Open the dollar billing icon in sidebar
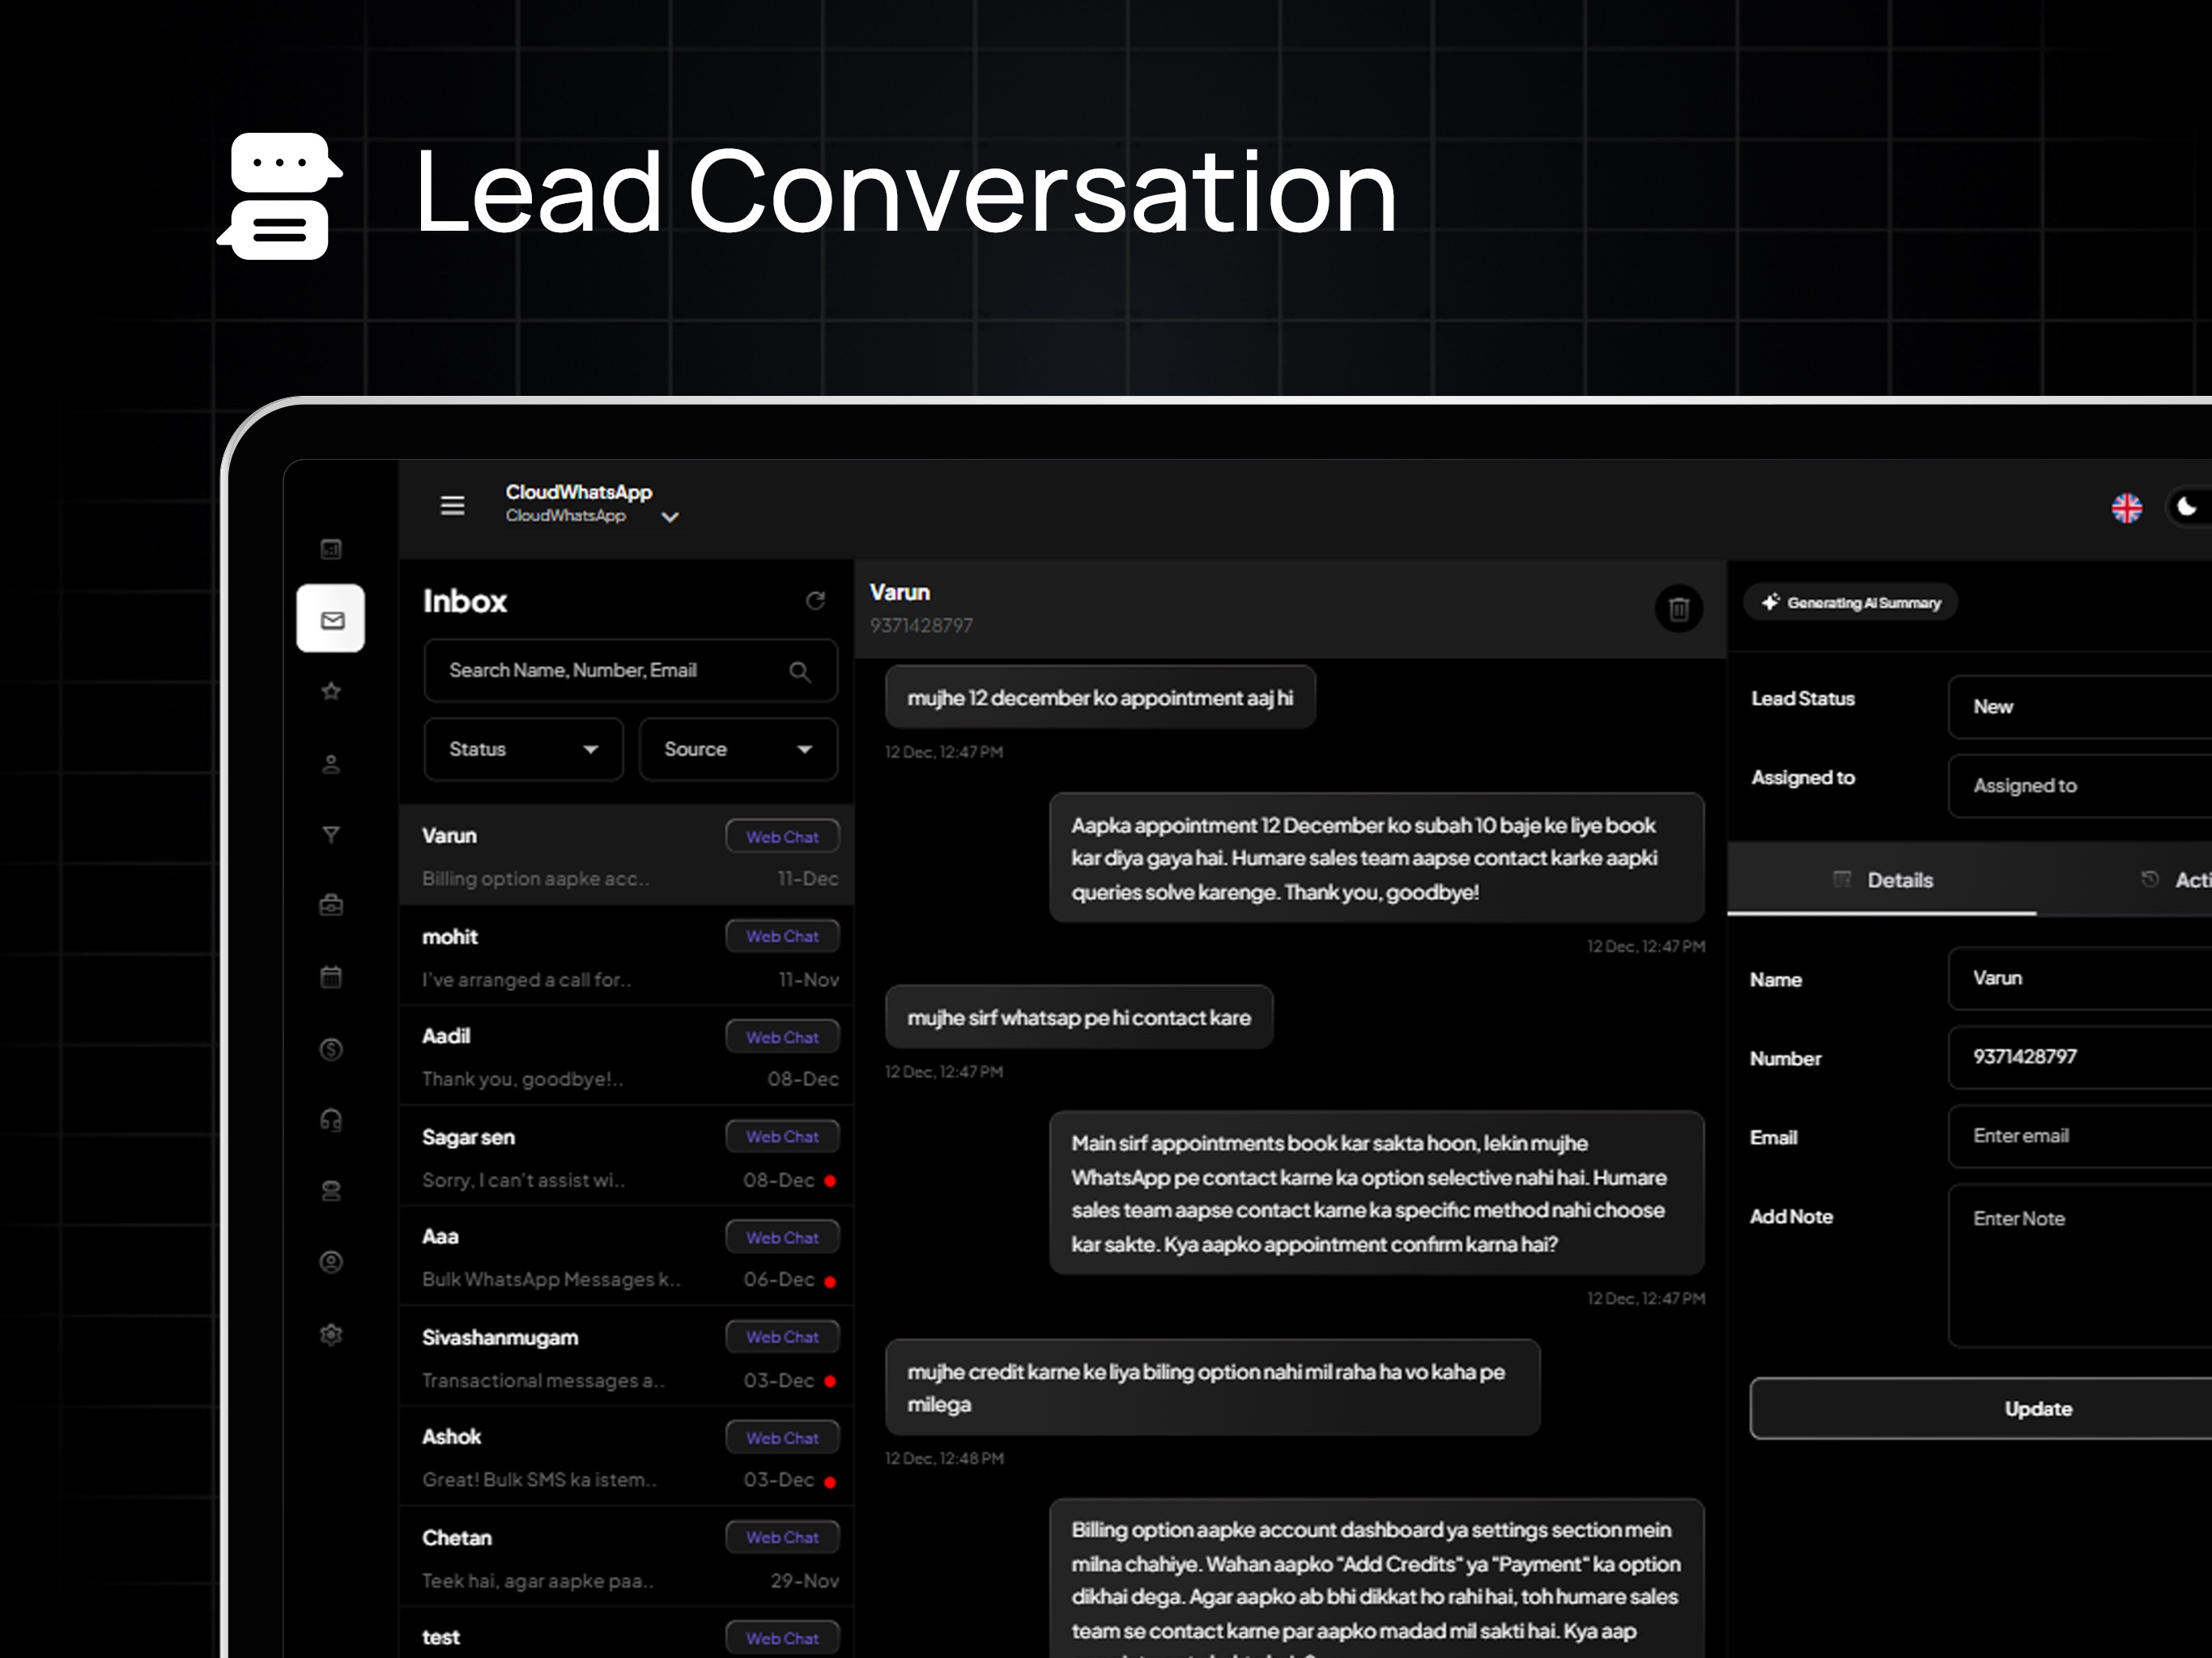The height and width of the screenshot is (1658, 2212). point(331,1049)
